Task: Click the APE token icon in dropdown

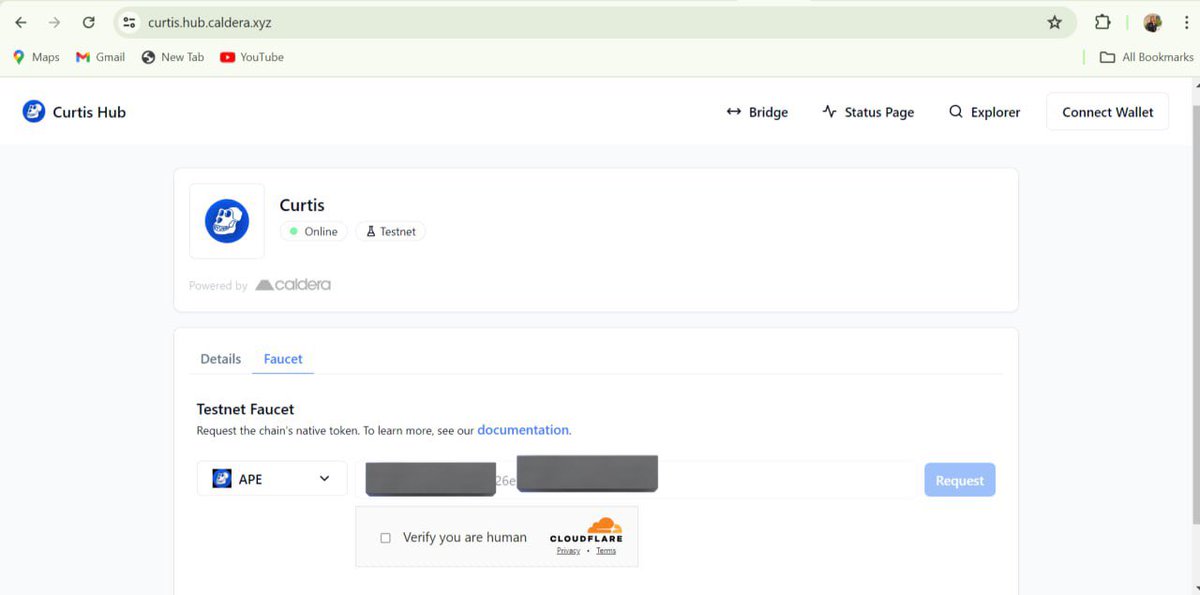Action: click(222, 479)
